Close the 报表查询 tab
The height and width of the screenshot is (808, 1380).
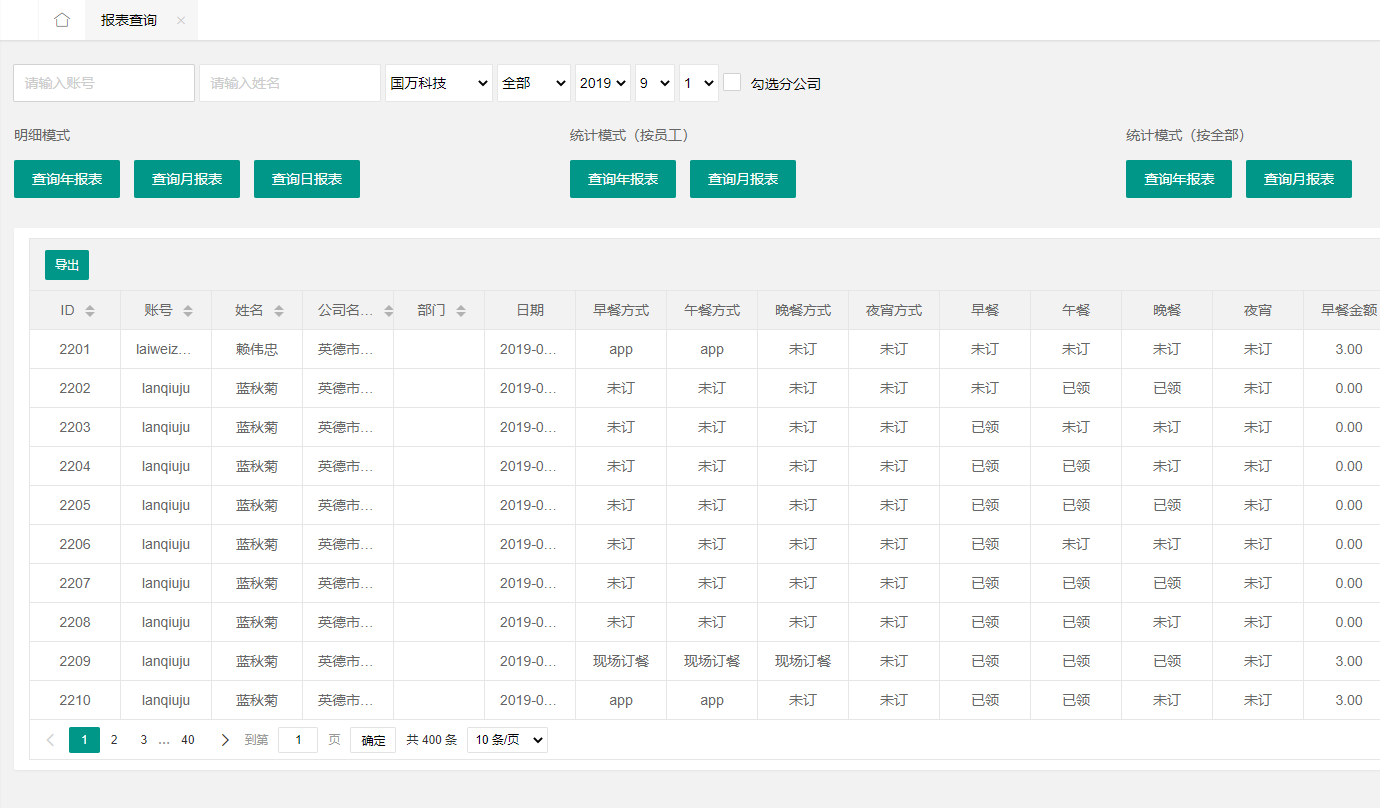coord(181,20)
